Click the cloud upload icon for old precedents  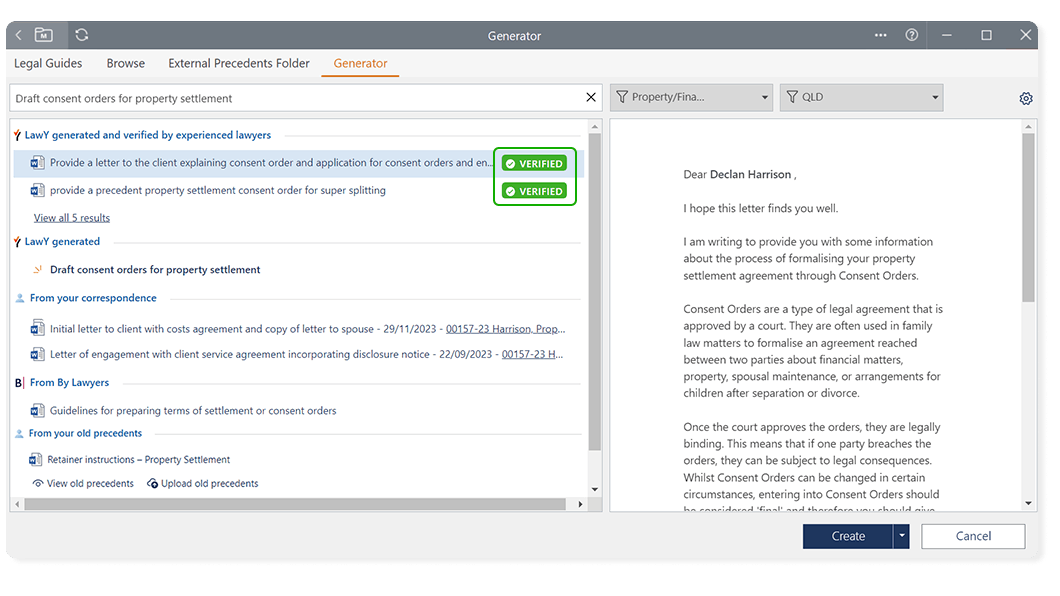click(x=153, y=484)
